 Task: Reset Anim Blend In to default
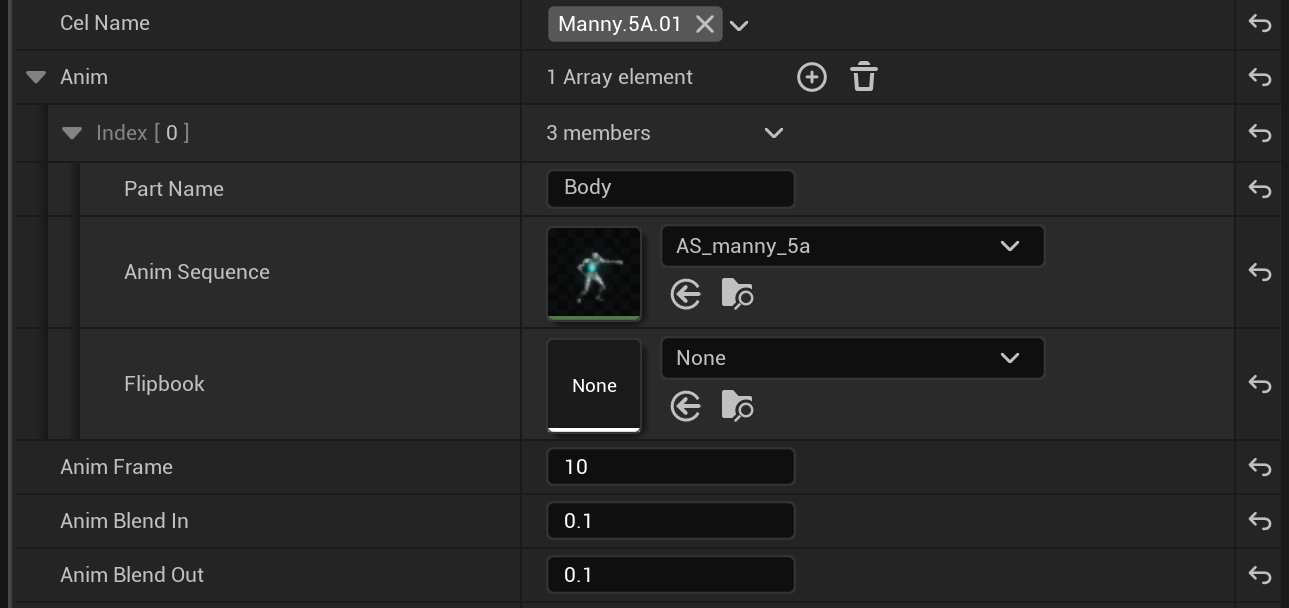point(1259,520)
